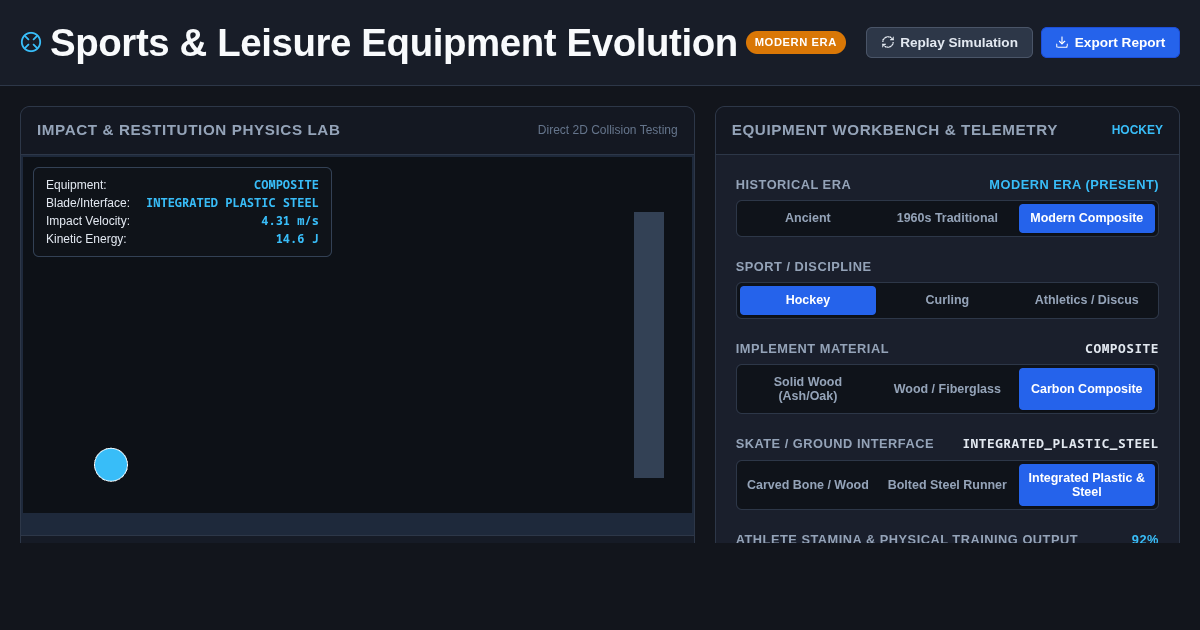Click the Impact Velocity 4.31 m/s value

(290, 221)
